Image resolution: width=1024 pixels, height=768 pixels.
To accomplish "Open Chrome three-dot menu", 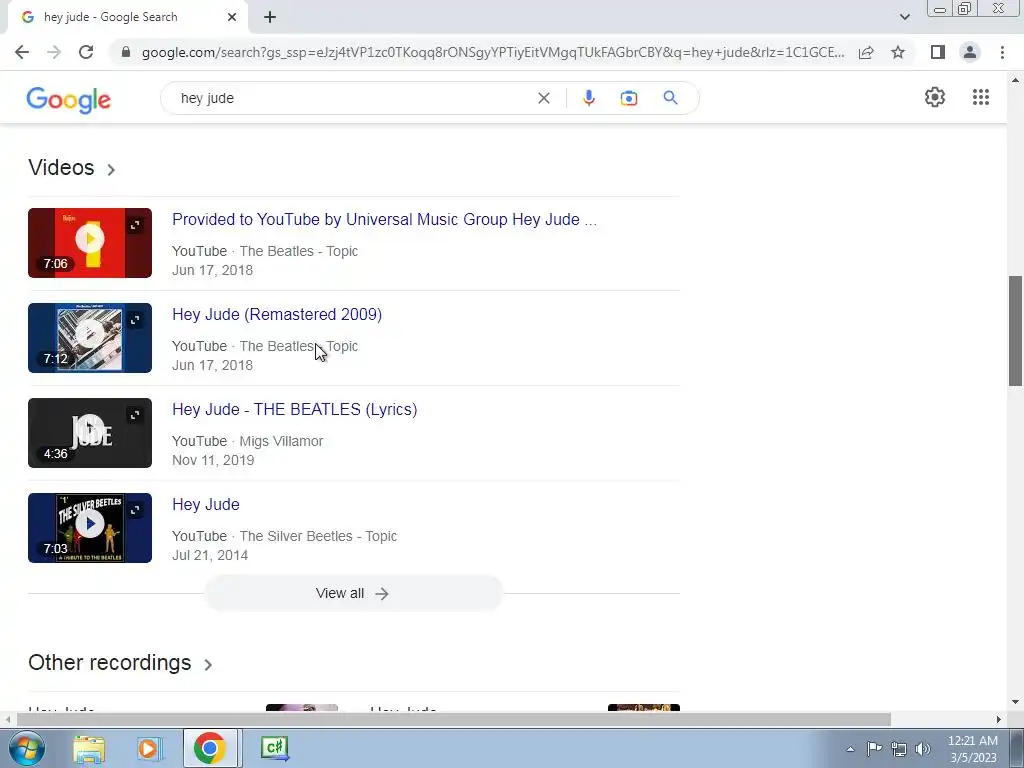I will (x=1002, y=52).
